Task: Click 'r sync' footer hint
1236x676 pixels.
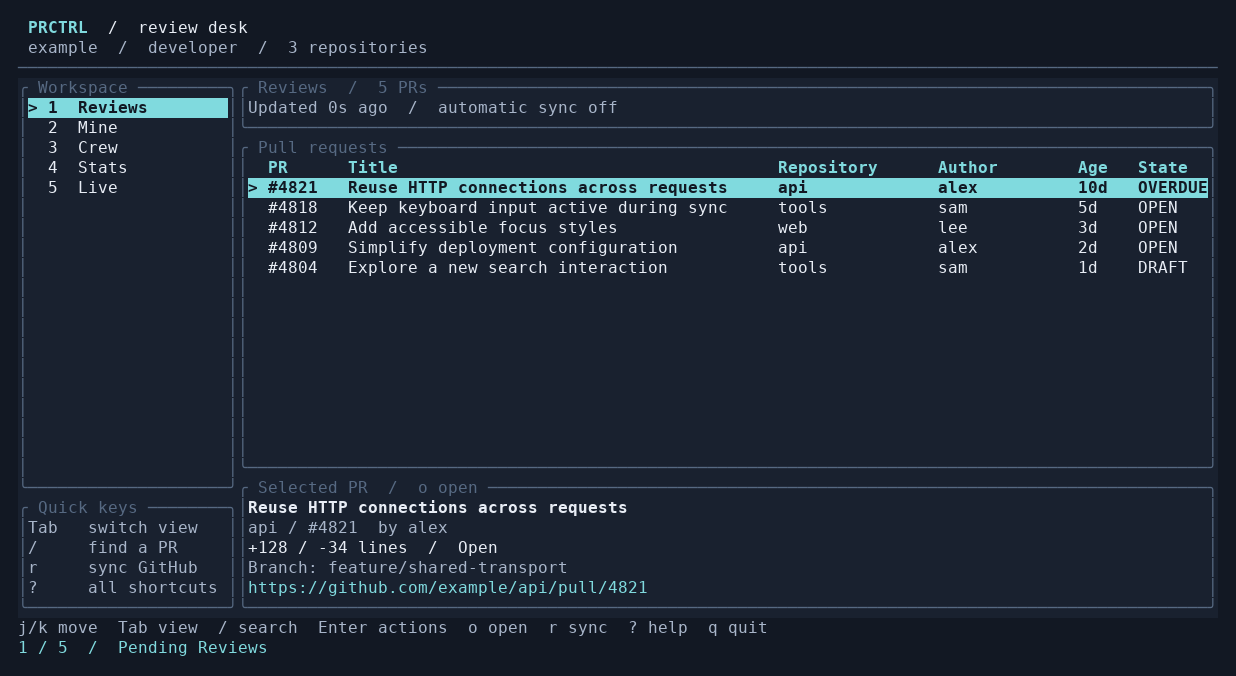Action: click(578, 628)
